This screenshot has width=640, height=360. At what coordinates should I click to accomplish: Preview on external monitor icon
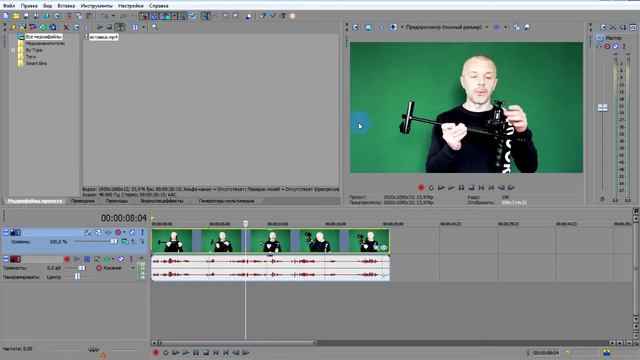[x=368, y=27]
